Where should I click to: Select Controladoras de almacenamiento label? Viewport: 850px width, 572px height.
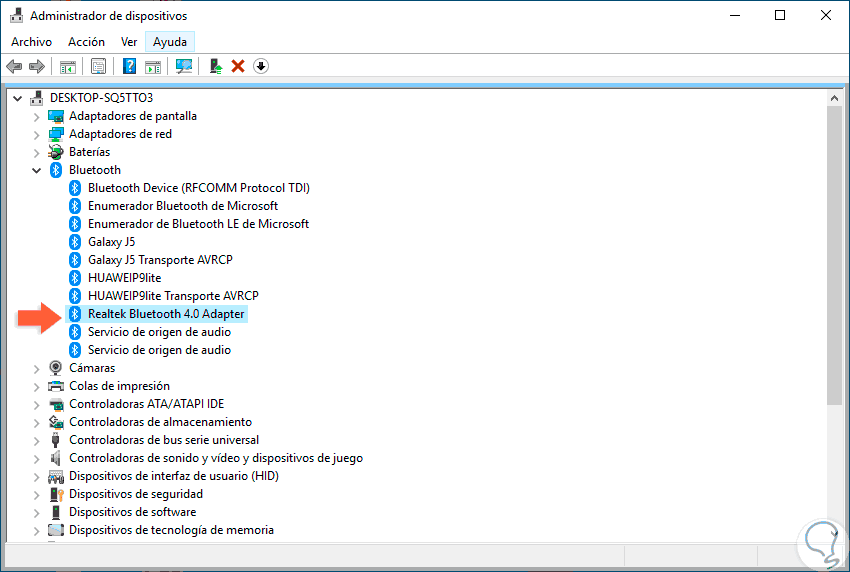pos(160,422)
